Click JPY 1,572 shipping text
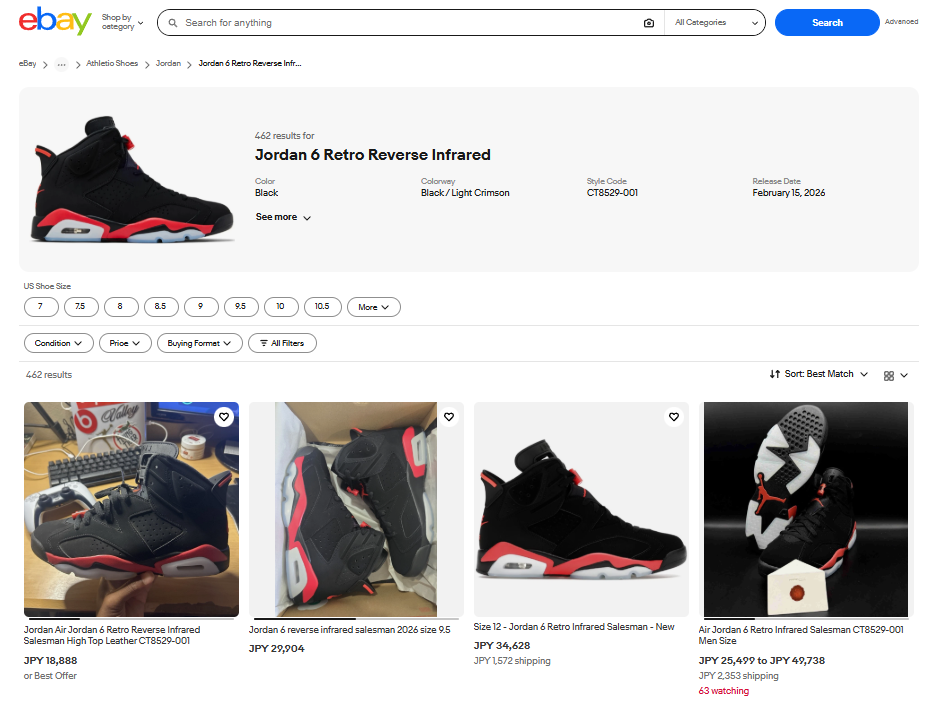The width and height of the screenshot is (936, 702). [512, 661]
